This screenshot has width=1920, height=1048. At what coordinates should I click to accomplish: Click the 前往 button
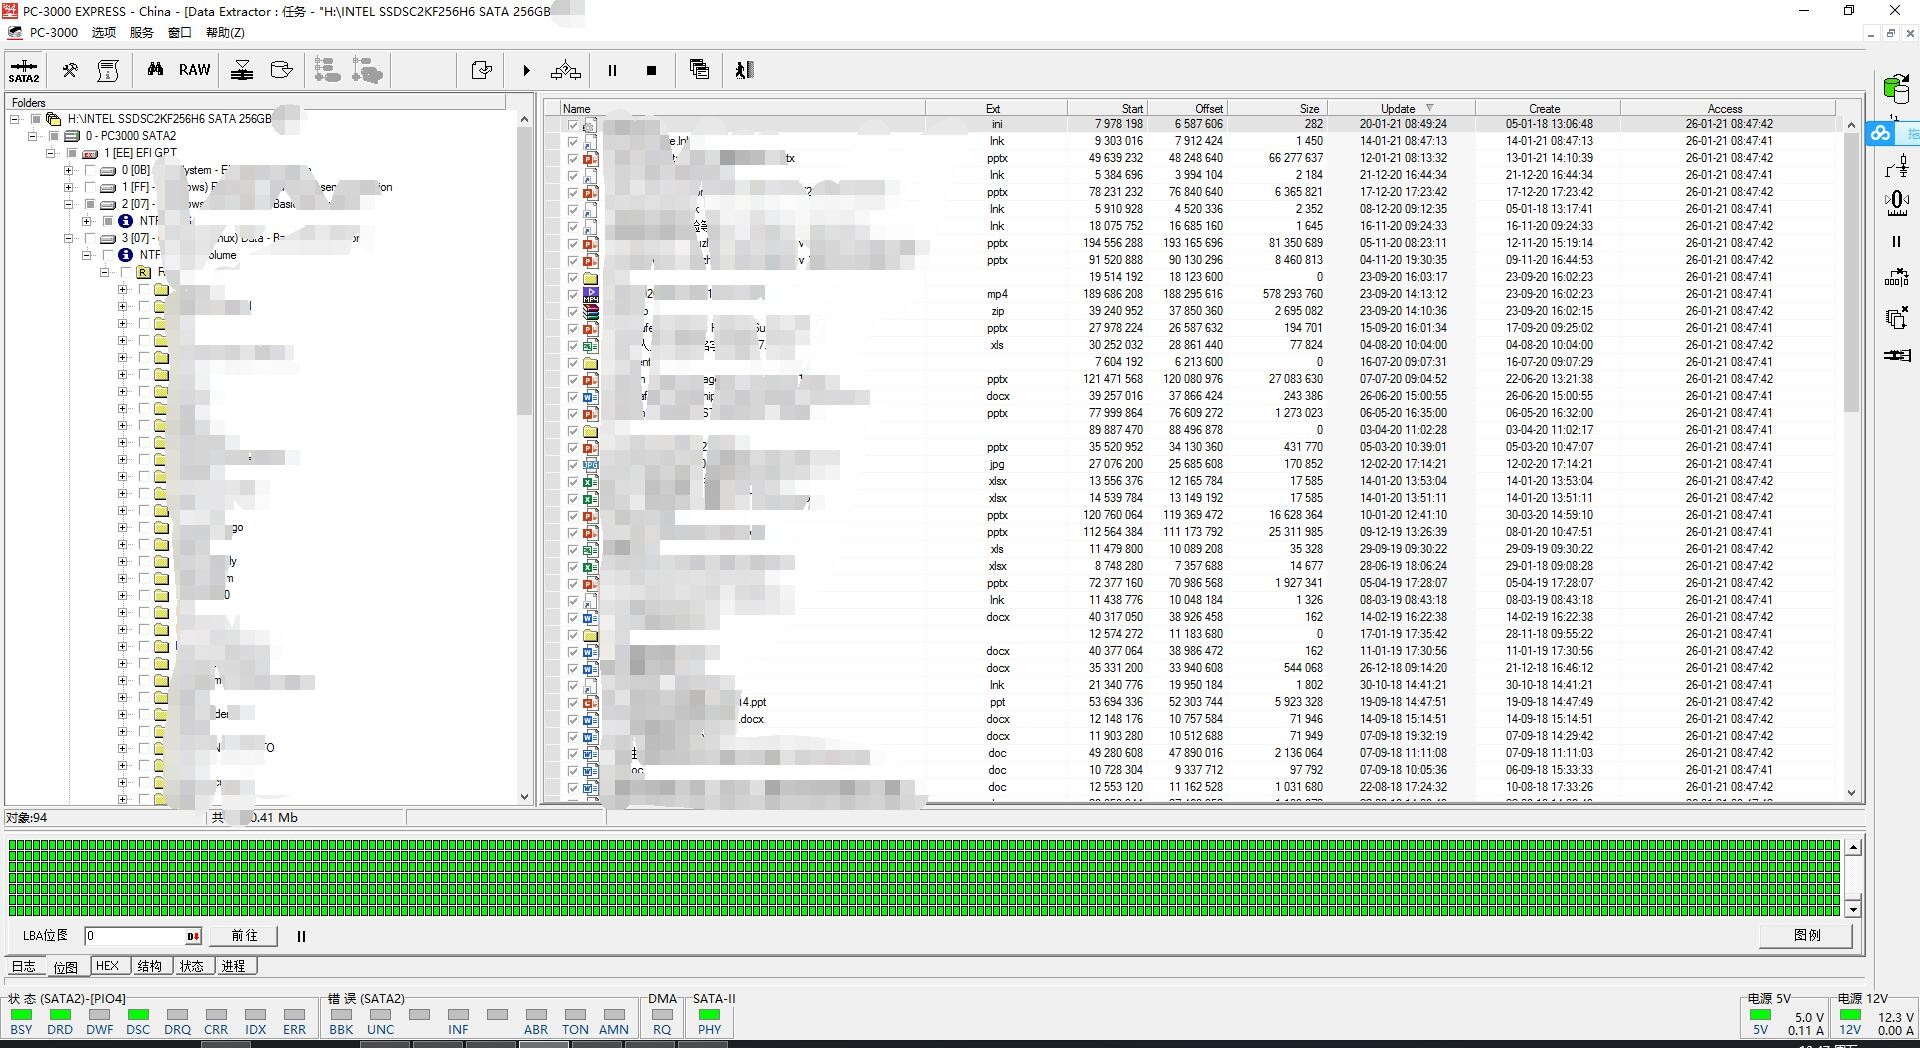point(244,936)
